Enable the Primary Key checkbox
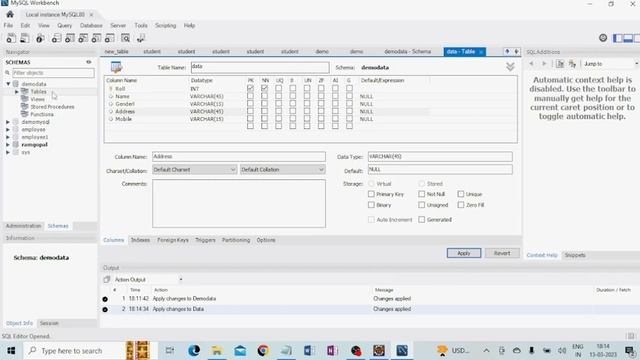 click(x=371, y=194)
